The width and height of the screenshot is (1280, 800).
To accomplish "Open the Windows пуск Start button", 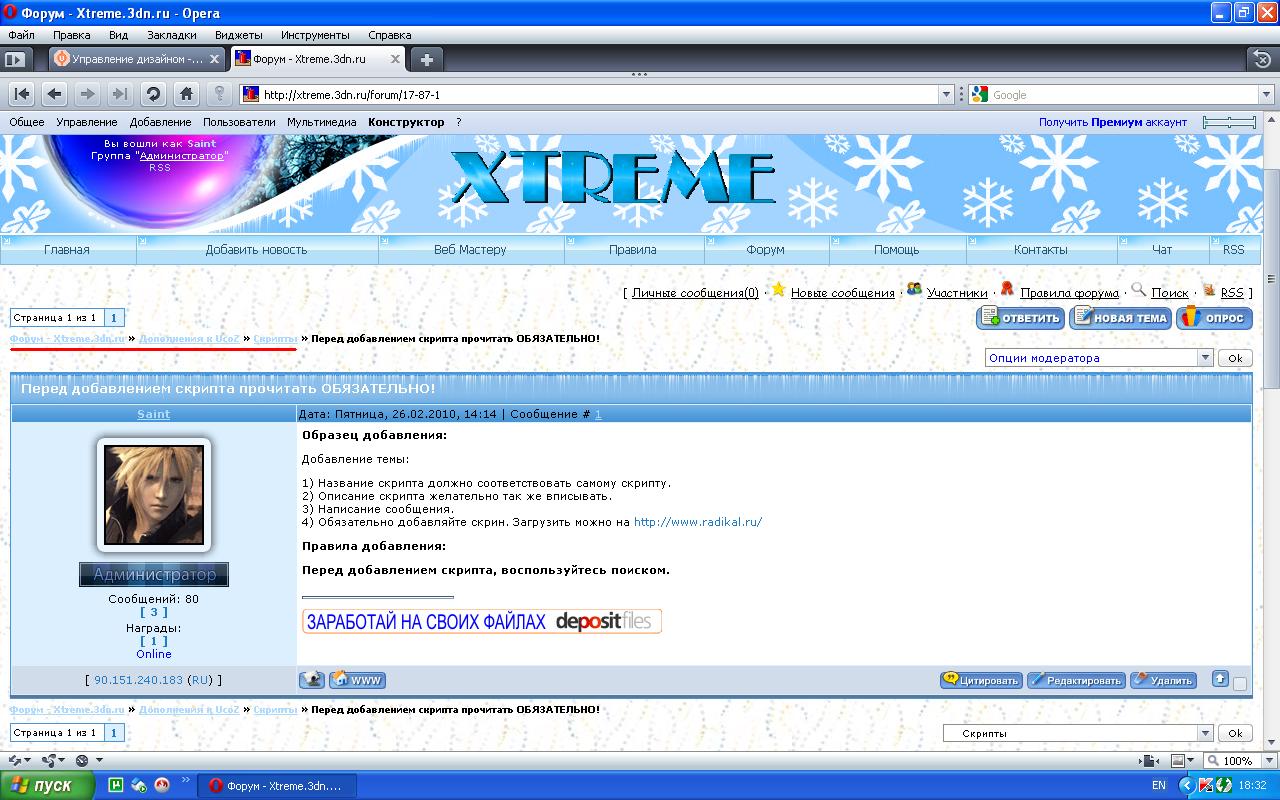I will click(x=48, y=785).
